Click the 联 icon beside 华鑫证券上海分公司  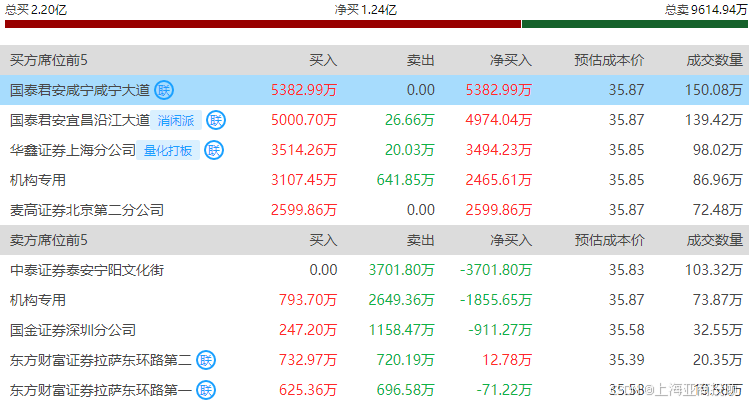click(214, 150)
